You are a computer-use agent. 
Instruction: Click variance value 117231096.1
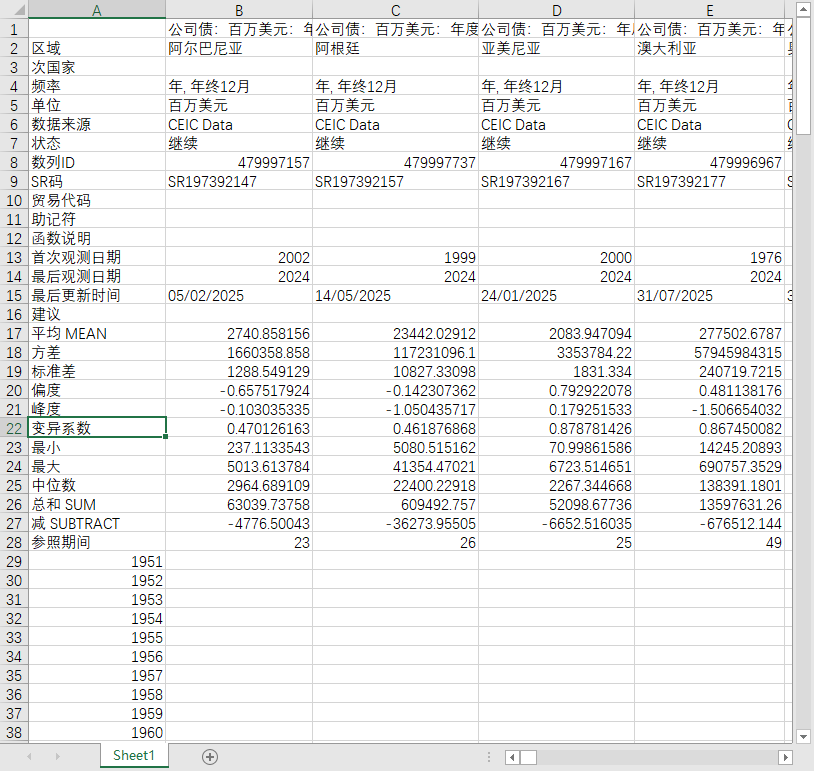pos(396,353)
